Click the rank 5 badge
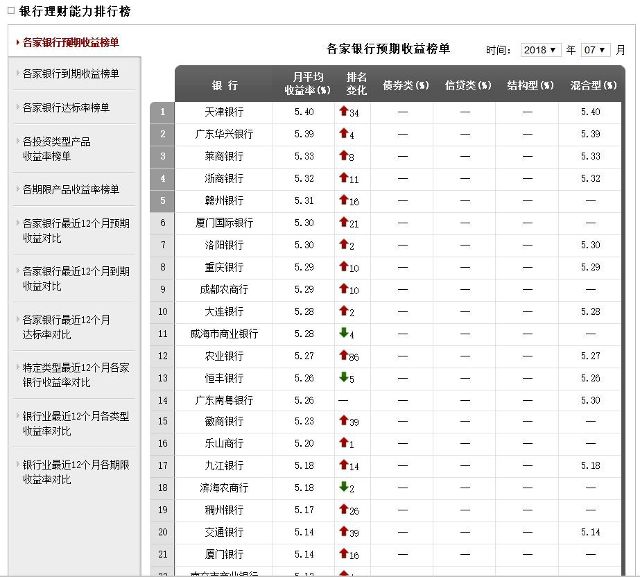Image resolution: width=640 pixels, height=577 pixels. point(162,201)
